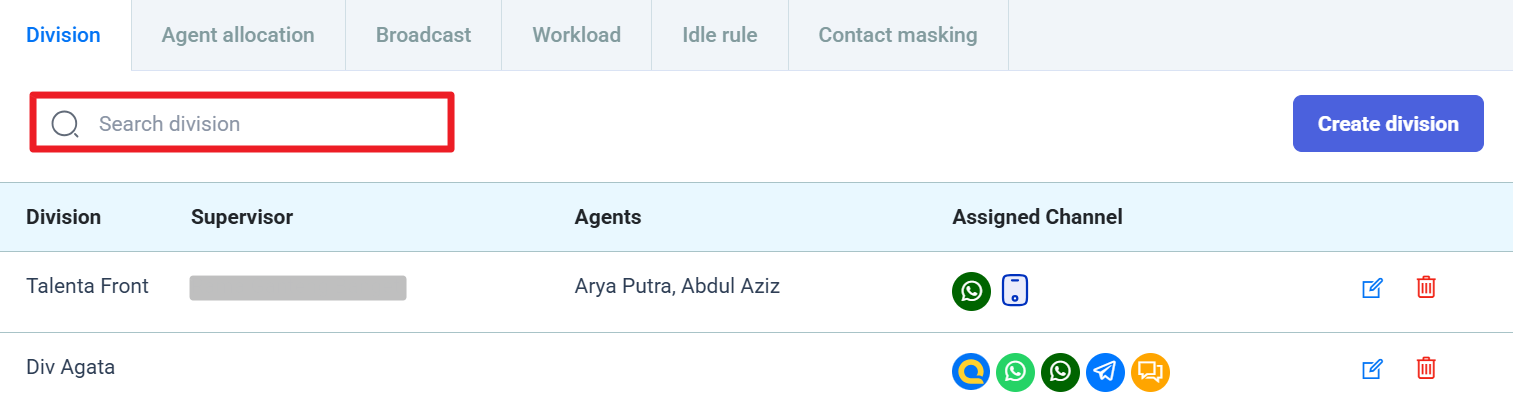Click the mobile phone channel icon for Talenta Front

[x=1015, y=291]
